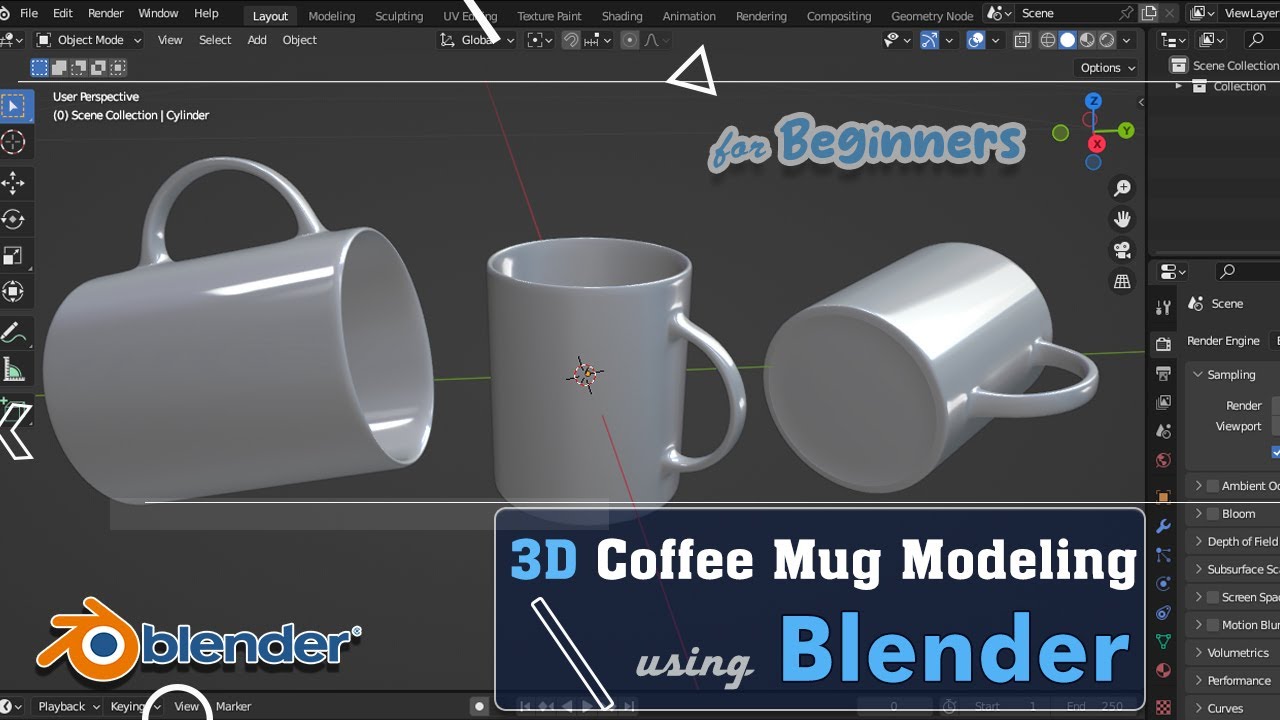Viewport: 1280px width, 720px height.
Task: Toggle X-ray view
Action: 1022,40
